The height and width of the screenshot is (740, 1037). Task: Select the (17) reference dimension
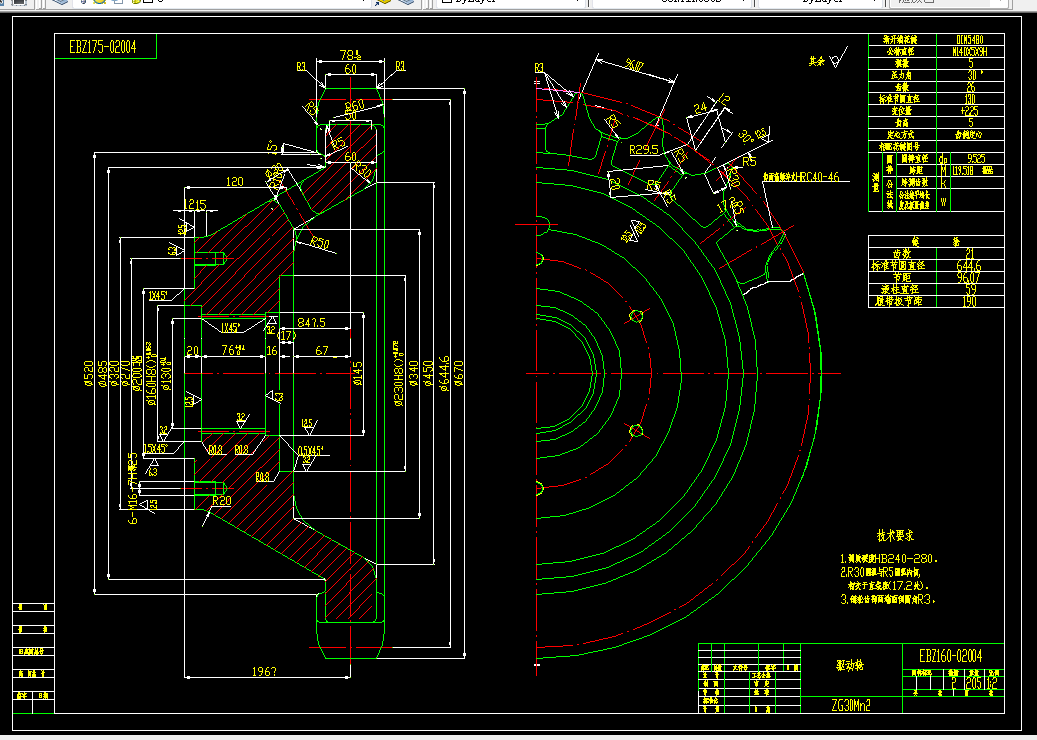(287, 336)
